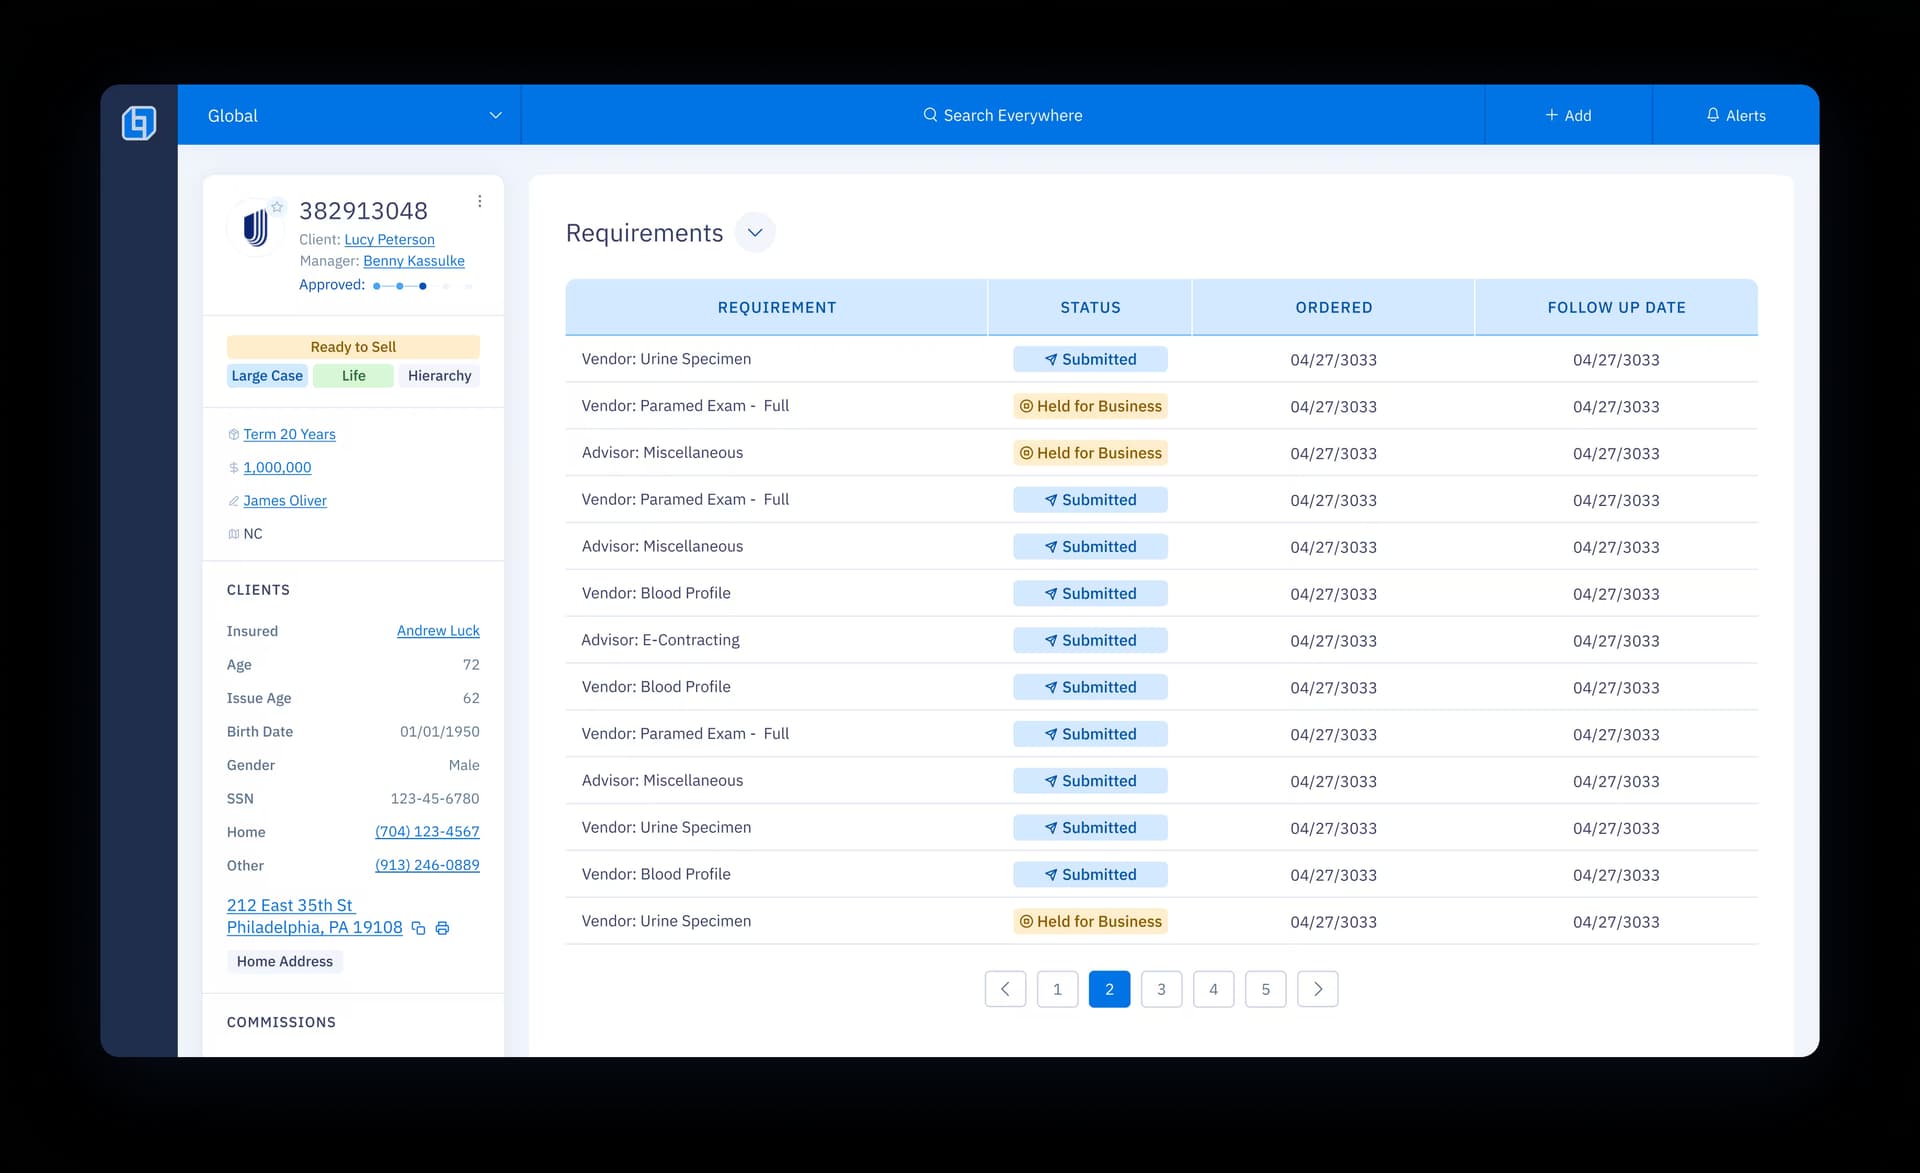Viewport: 1920px width, 1173px height.
Task: Expand the Requirements section chevron
Action: 755,233
